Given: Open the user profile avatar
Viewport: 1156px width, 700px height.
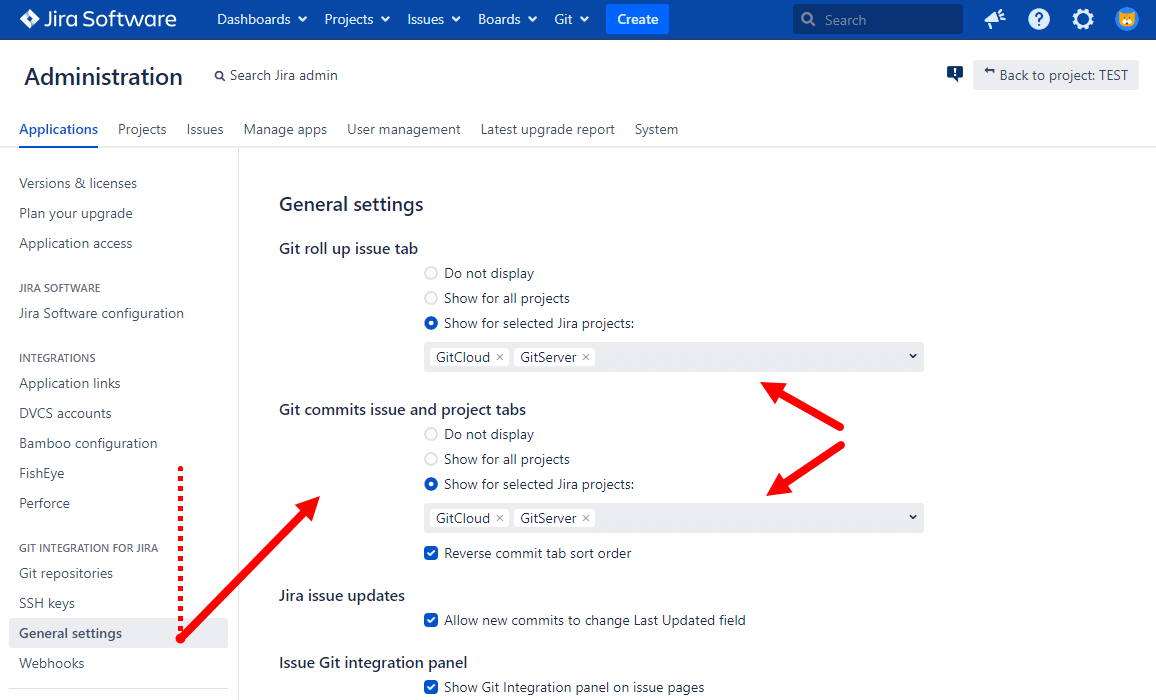Looking at the screenshot, I should pos(1127,19).
